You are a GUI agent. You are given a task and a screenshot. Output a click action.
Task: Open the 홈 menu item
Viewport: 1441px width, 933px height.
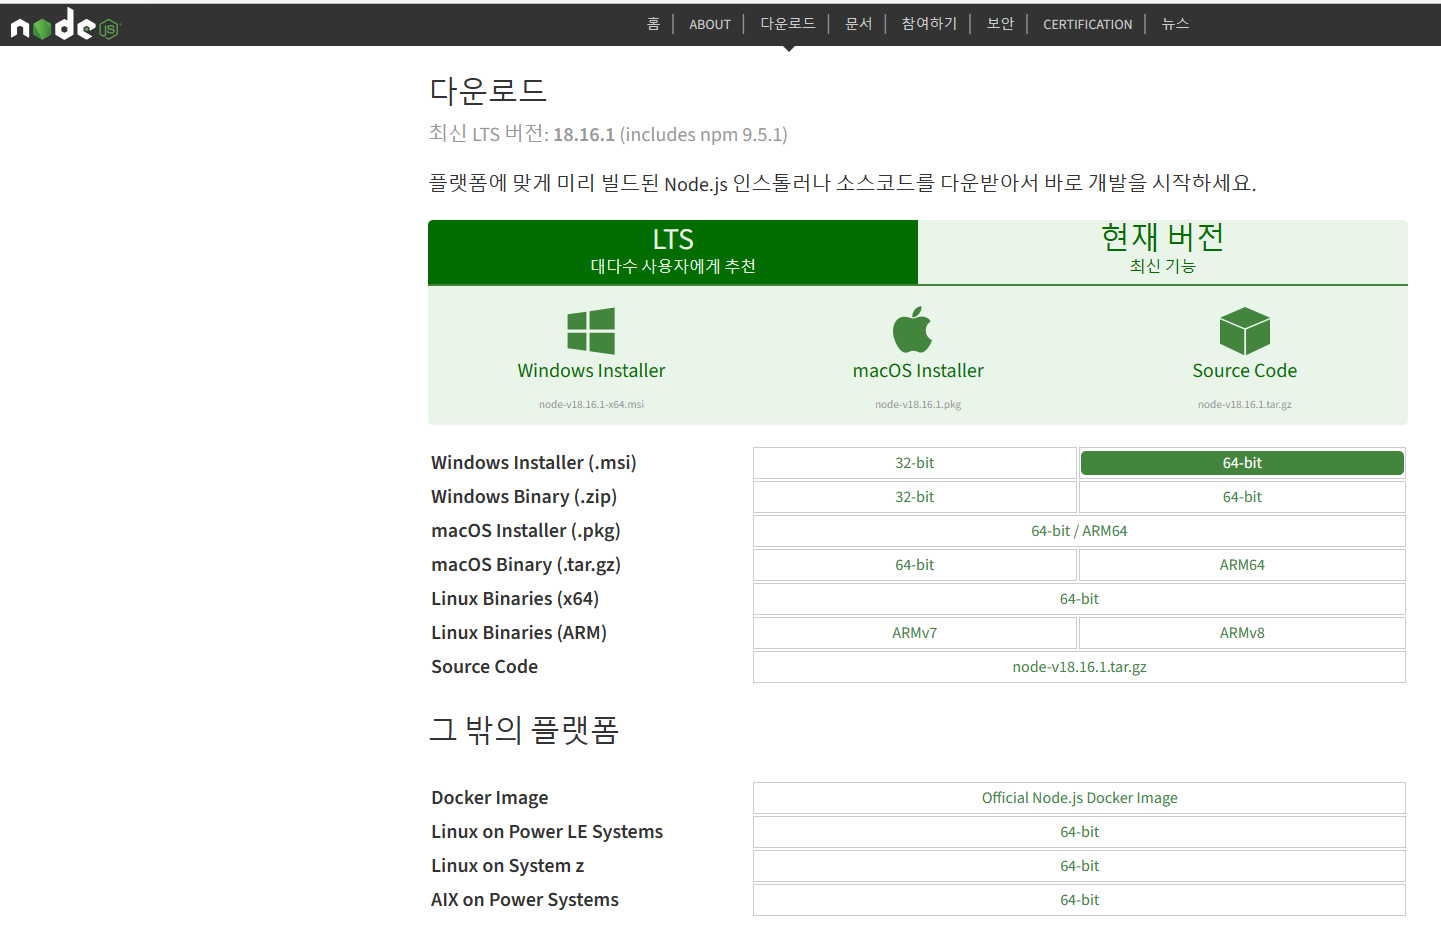tap(654, 24)
